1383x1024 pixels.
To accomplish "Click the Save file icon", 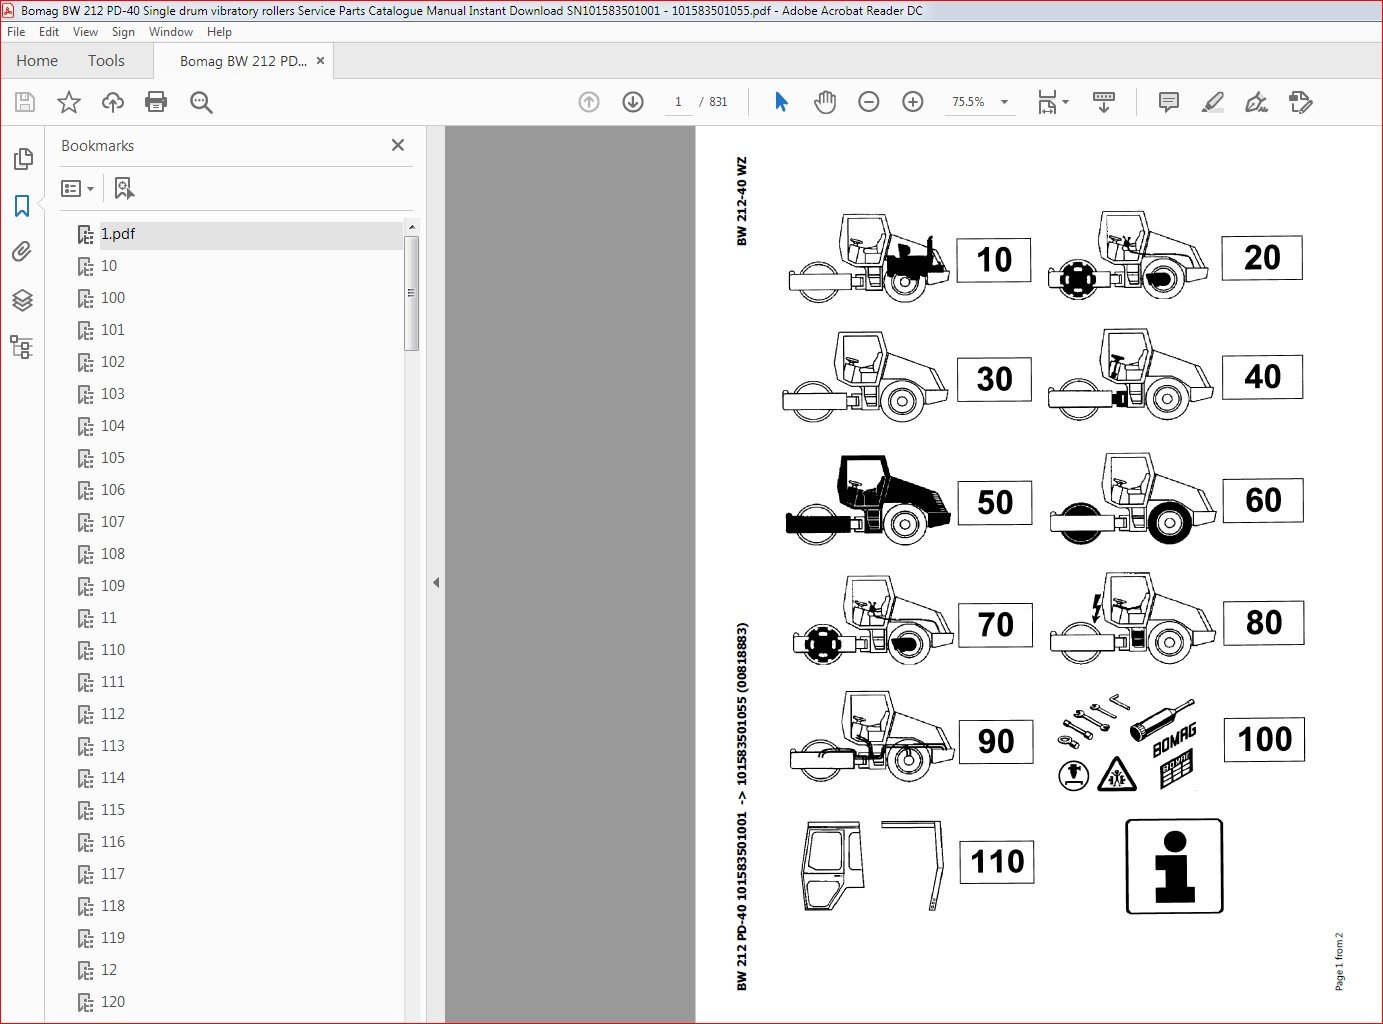I will click(25, 102).
